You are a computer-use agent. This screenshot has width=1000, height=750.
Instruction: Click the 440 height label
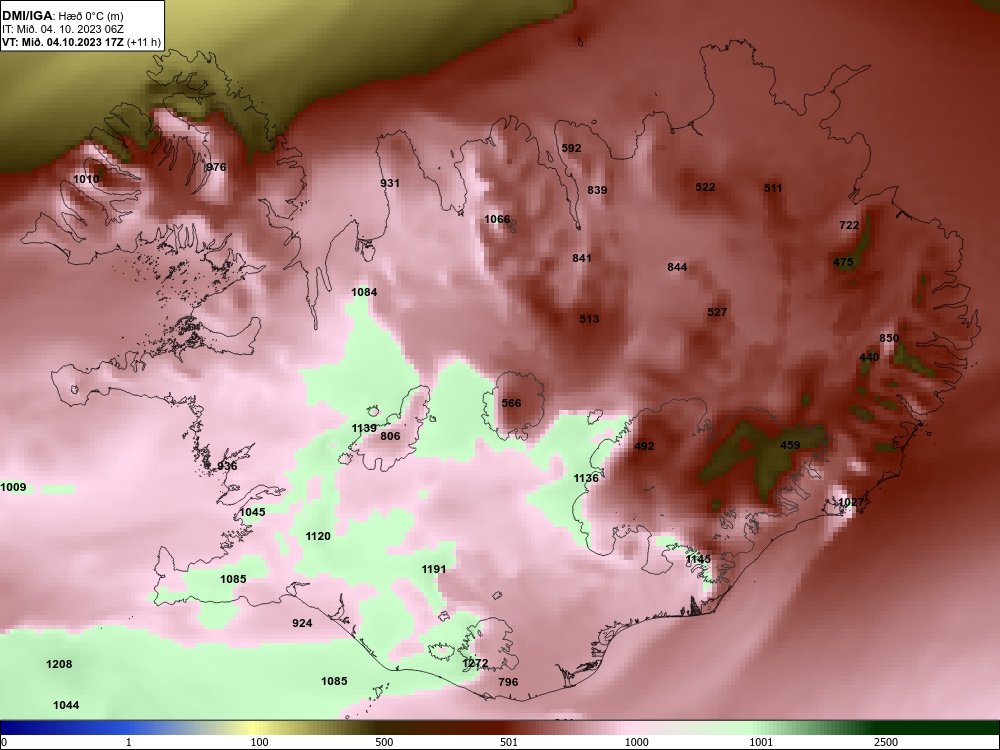[869, 358]
